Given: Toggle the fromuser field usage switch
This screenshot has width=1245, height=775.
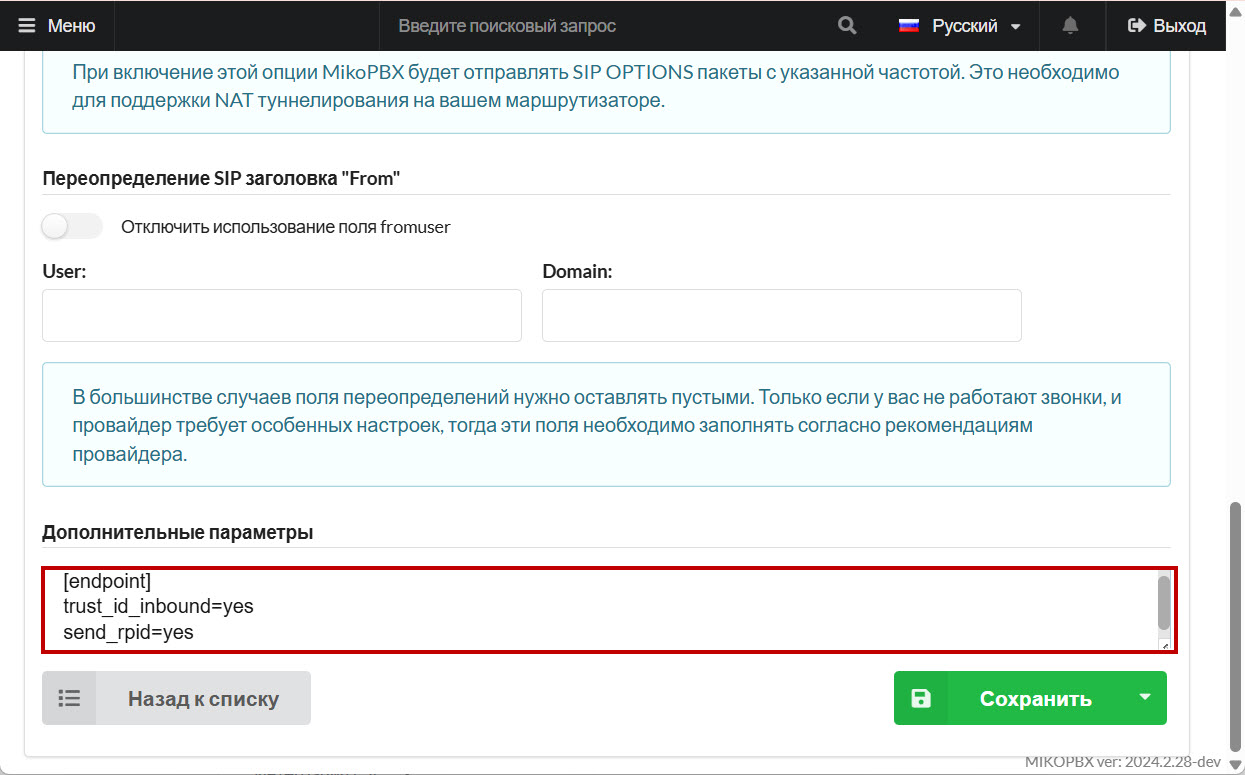Looking at the screenshot, I should [72, 227].
